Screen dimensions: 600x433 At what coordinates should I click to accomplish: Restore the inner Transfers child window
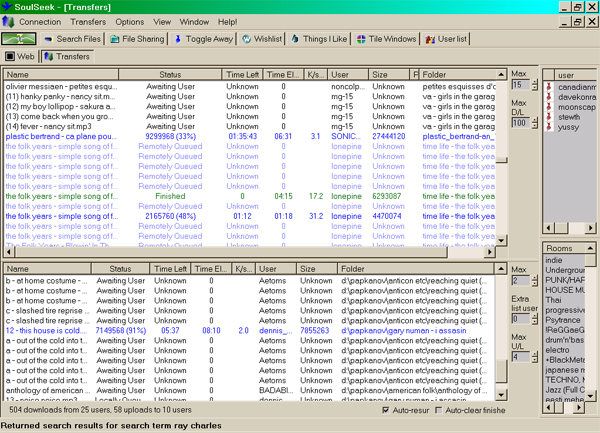point(577,22)
